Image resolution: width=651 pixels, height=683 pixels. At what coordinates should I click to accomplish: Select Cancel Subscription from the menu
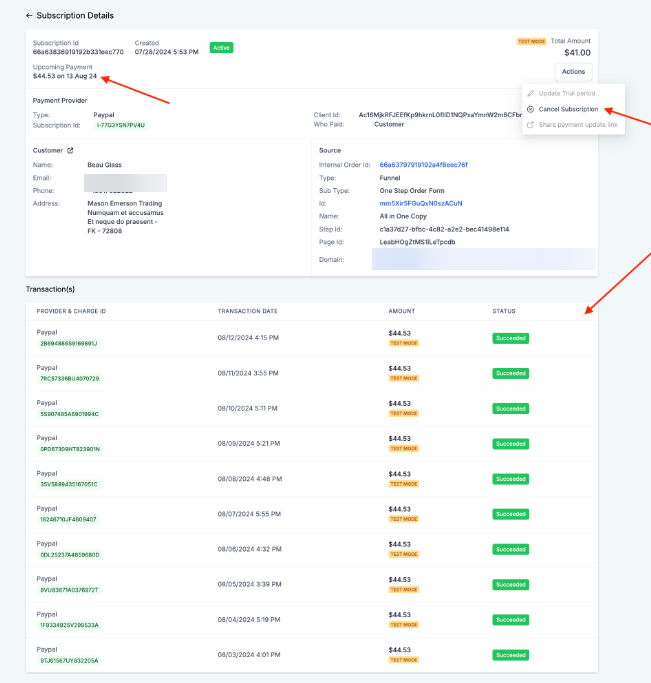pos(568,109)
